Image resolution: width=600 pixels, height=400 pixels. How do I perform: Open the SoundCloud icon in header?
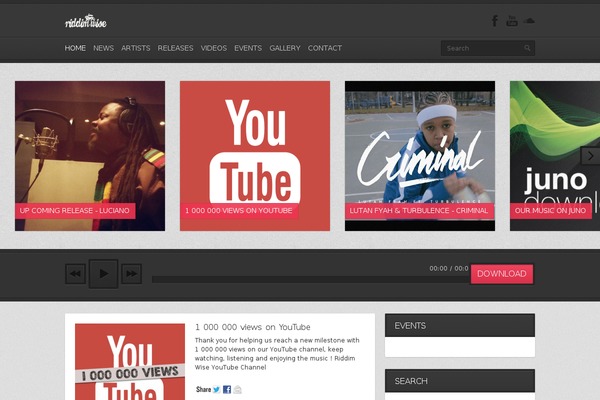(x=529, y=20)
